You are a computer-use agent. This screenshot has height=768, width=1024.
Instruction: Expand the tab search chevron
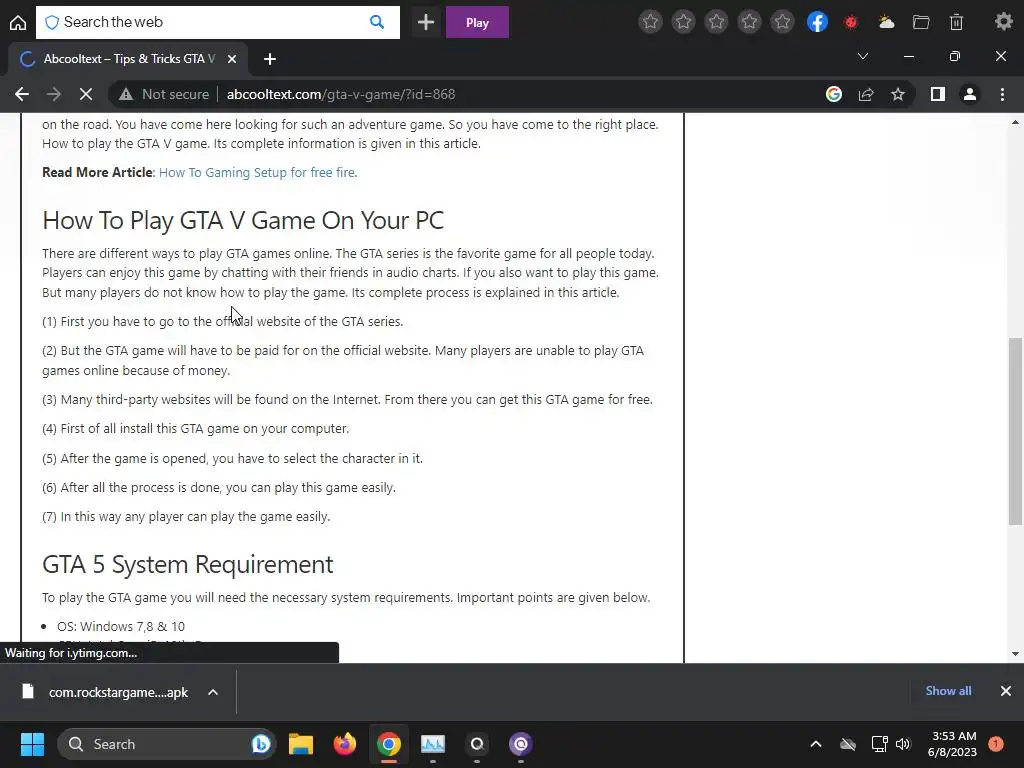tap(863, 56)
